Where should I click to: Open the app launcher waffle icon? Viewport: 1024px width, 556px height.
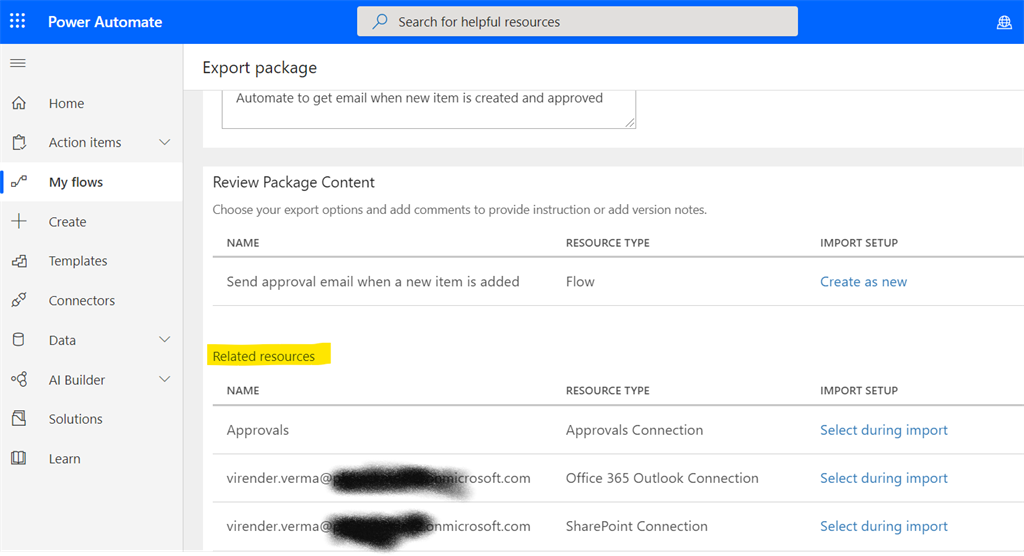pos(18,22)
